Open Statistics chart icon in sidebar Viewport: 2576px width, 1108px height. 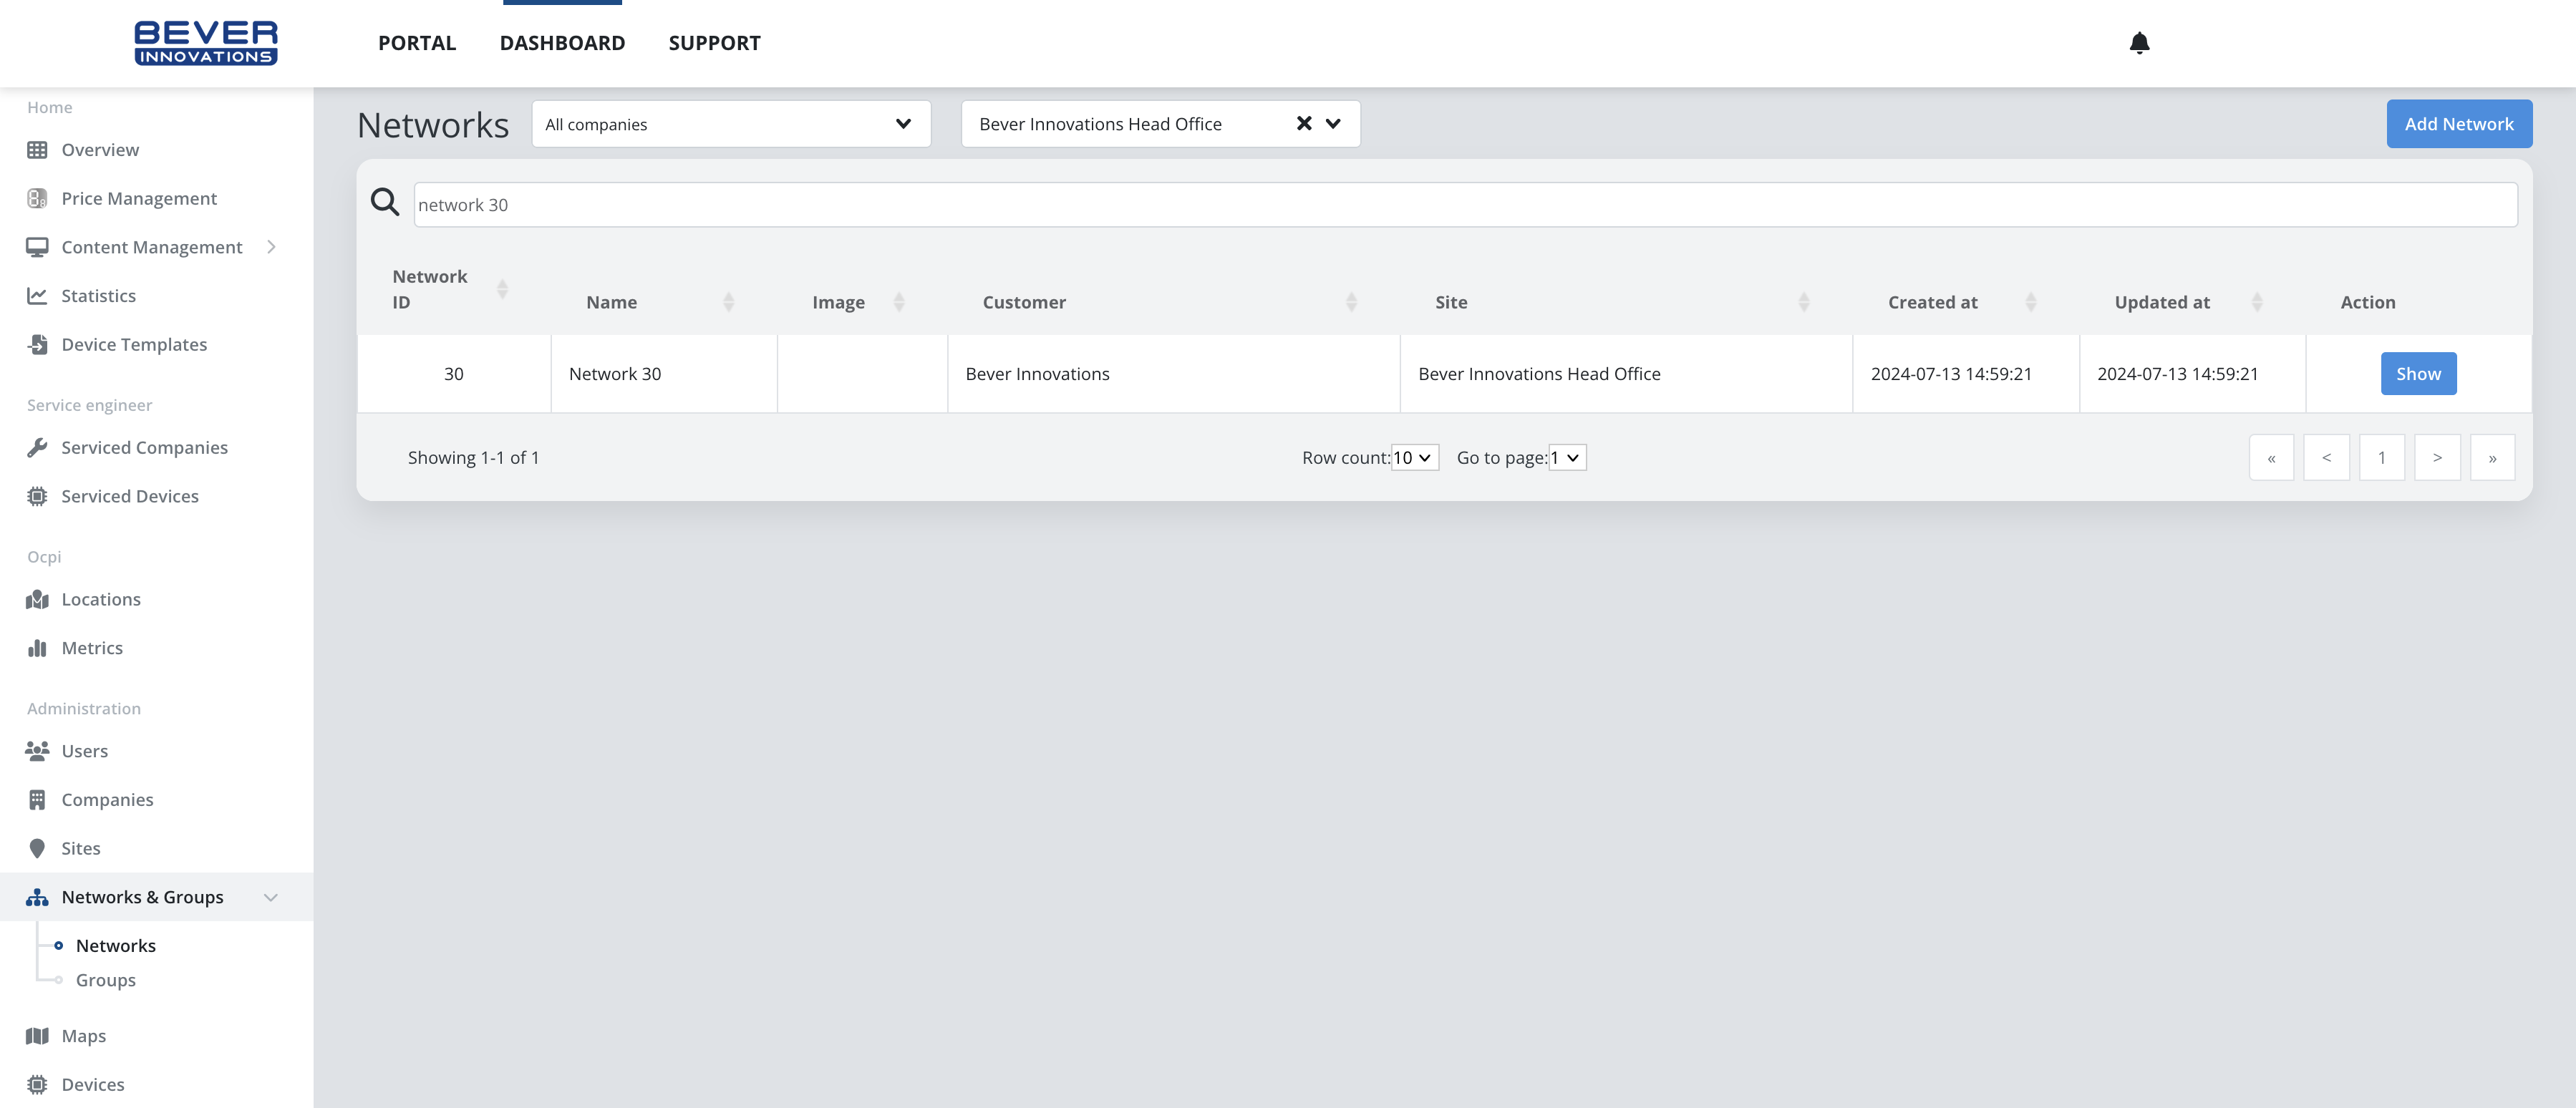(x=37, y=296)
